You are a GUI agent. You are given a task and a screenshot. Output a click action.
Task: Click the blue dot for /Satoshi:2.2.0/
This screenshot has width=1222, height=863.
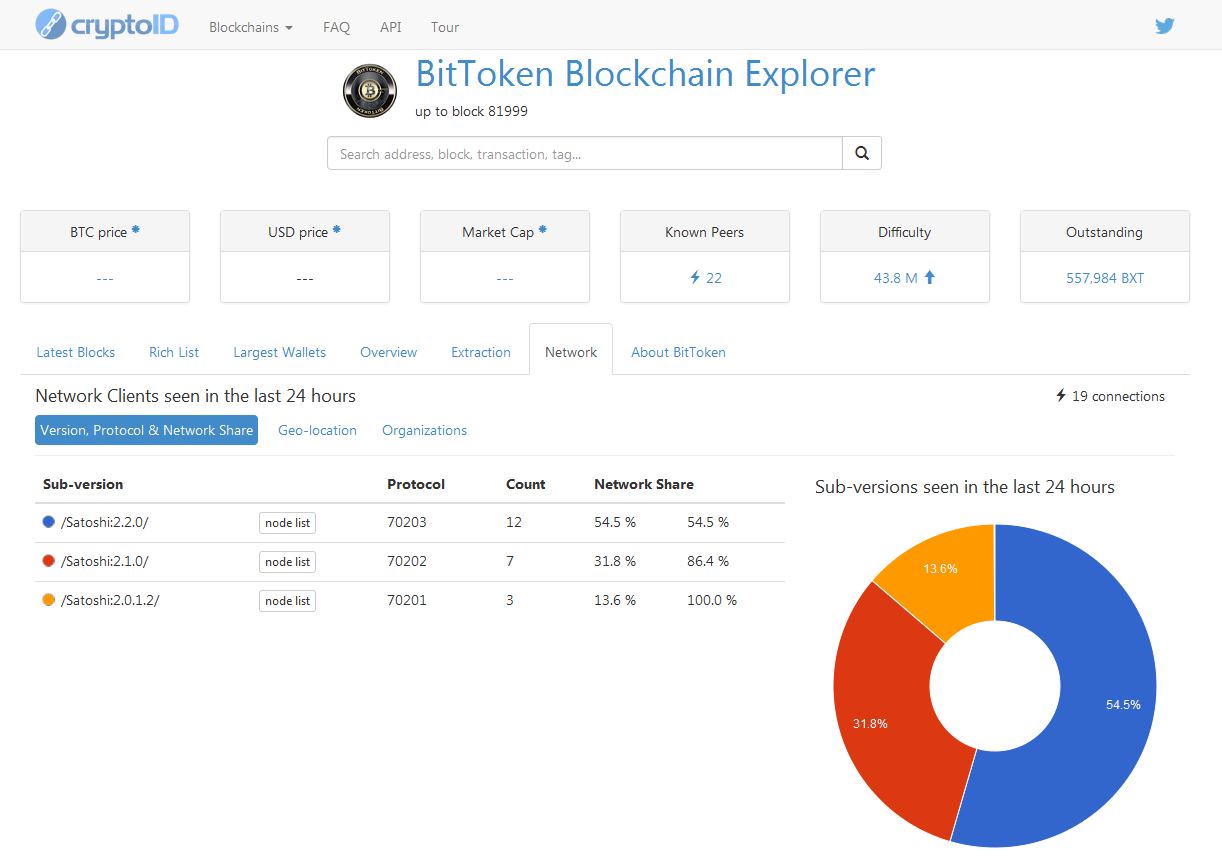[x=49, y=522]
